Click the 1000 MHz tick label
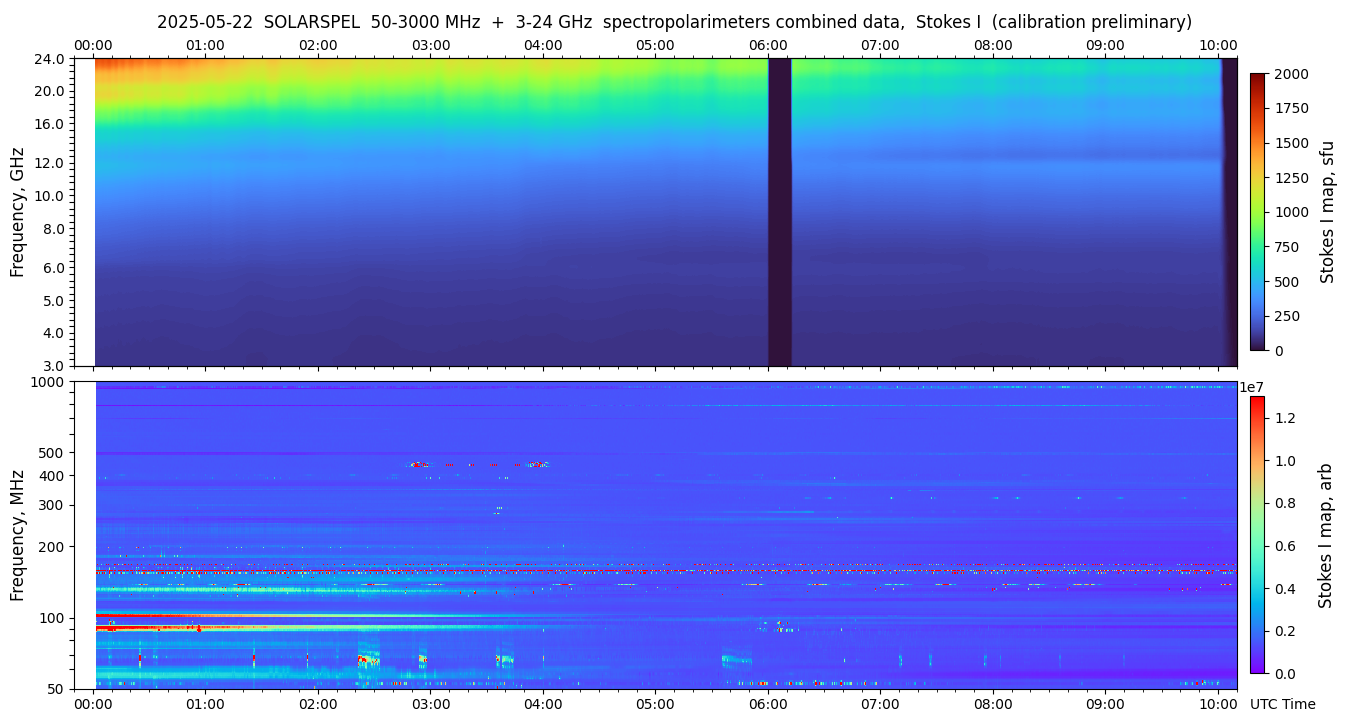Viewport: 1350px width, 725px height. pos(47,382)
